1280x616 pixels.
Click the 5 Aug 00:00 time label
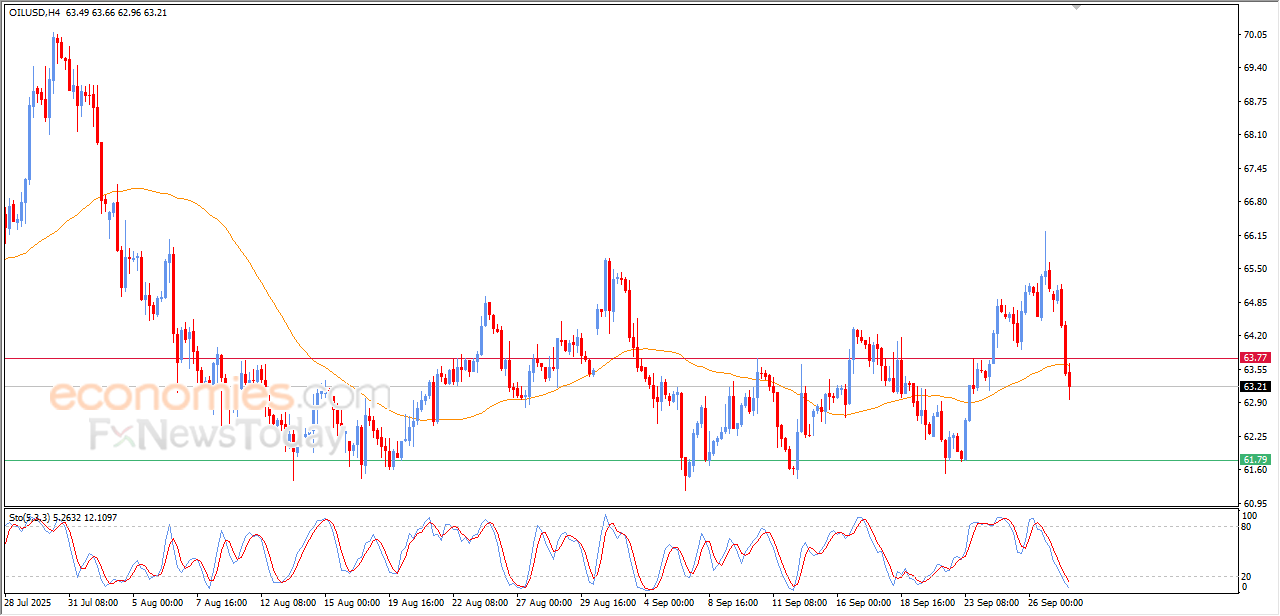click(x=158, y=604)
